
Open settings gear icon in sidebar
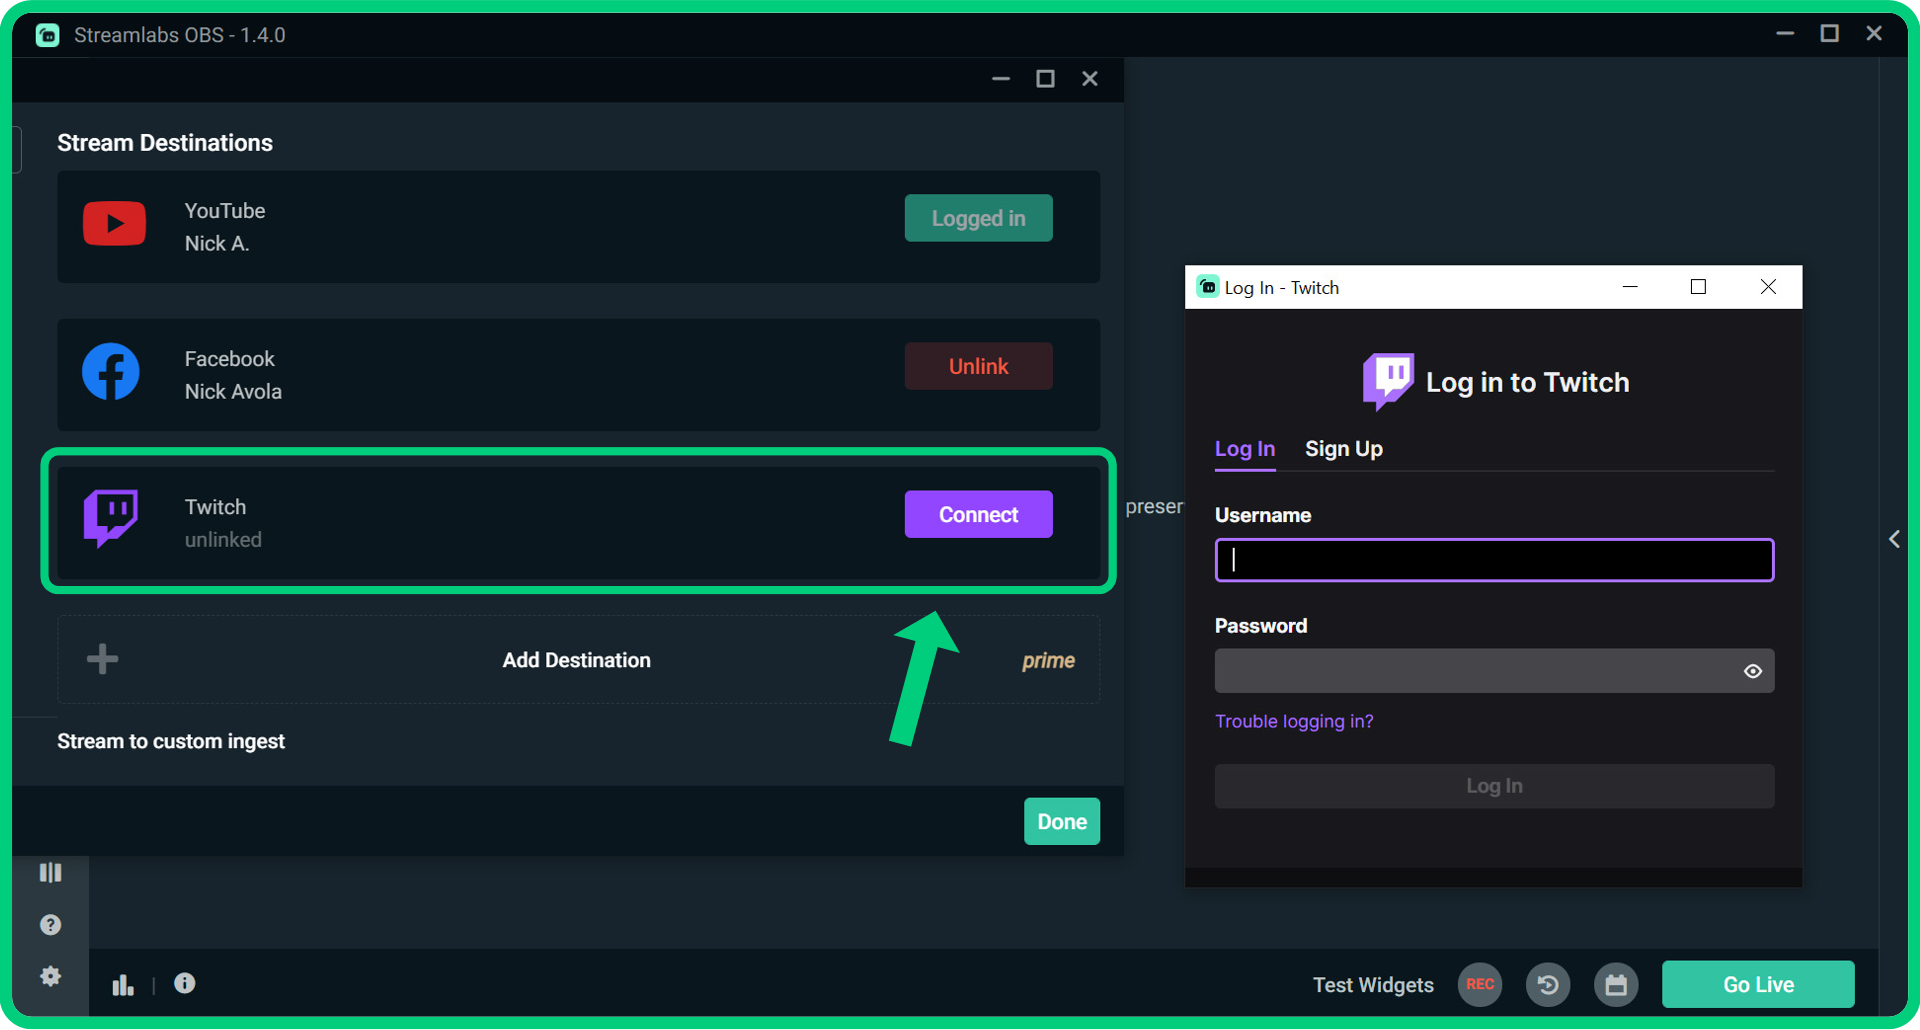click(50, 976)
